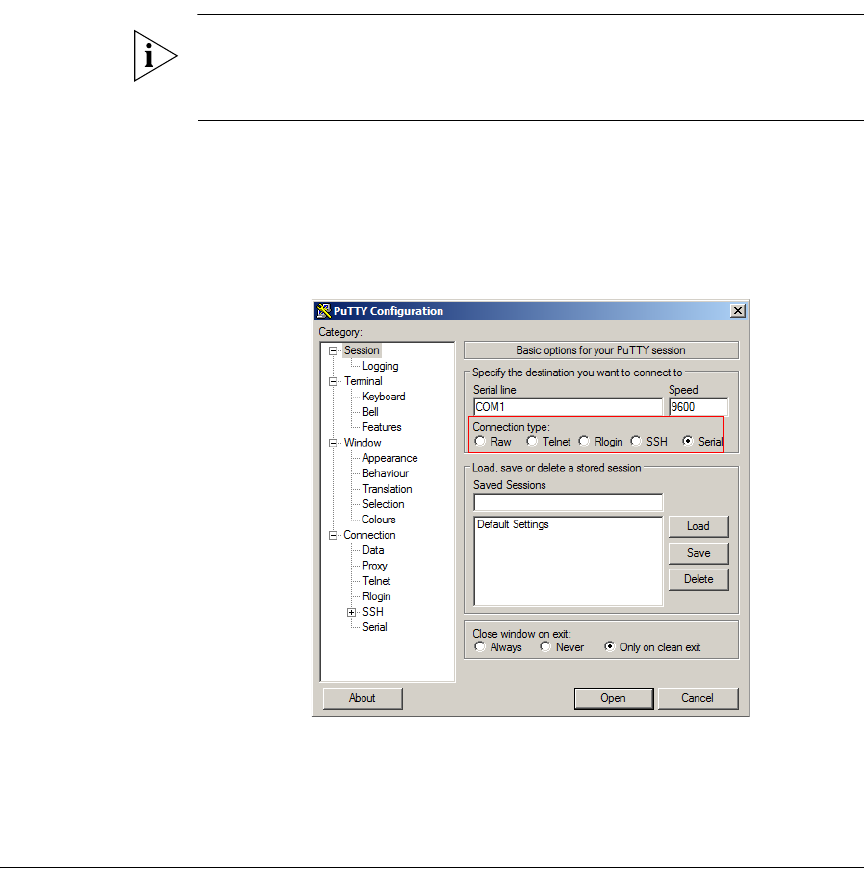The height and width of the screenshot is (869, 864).
Task: Click the PuTTY icon in title bar
Action: 324,311
